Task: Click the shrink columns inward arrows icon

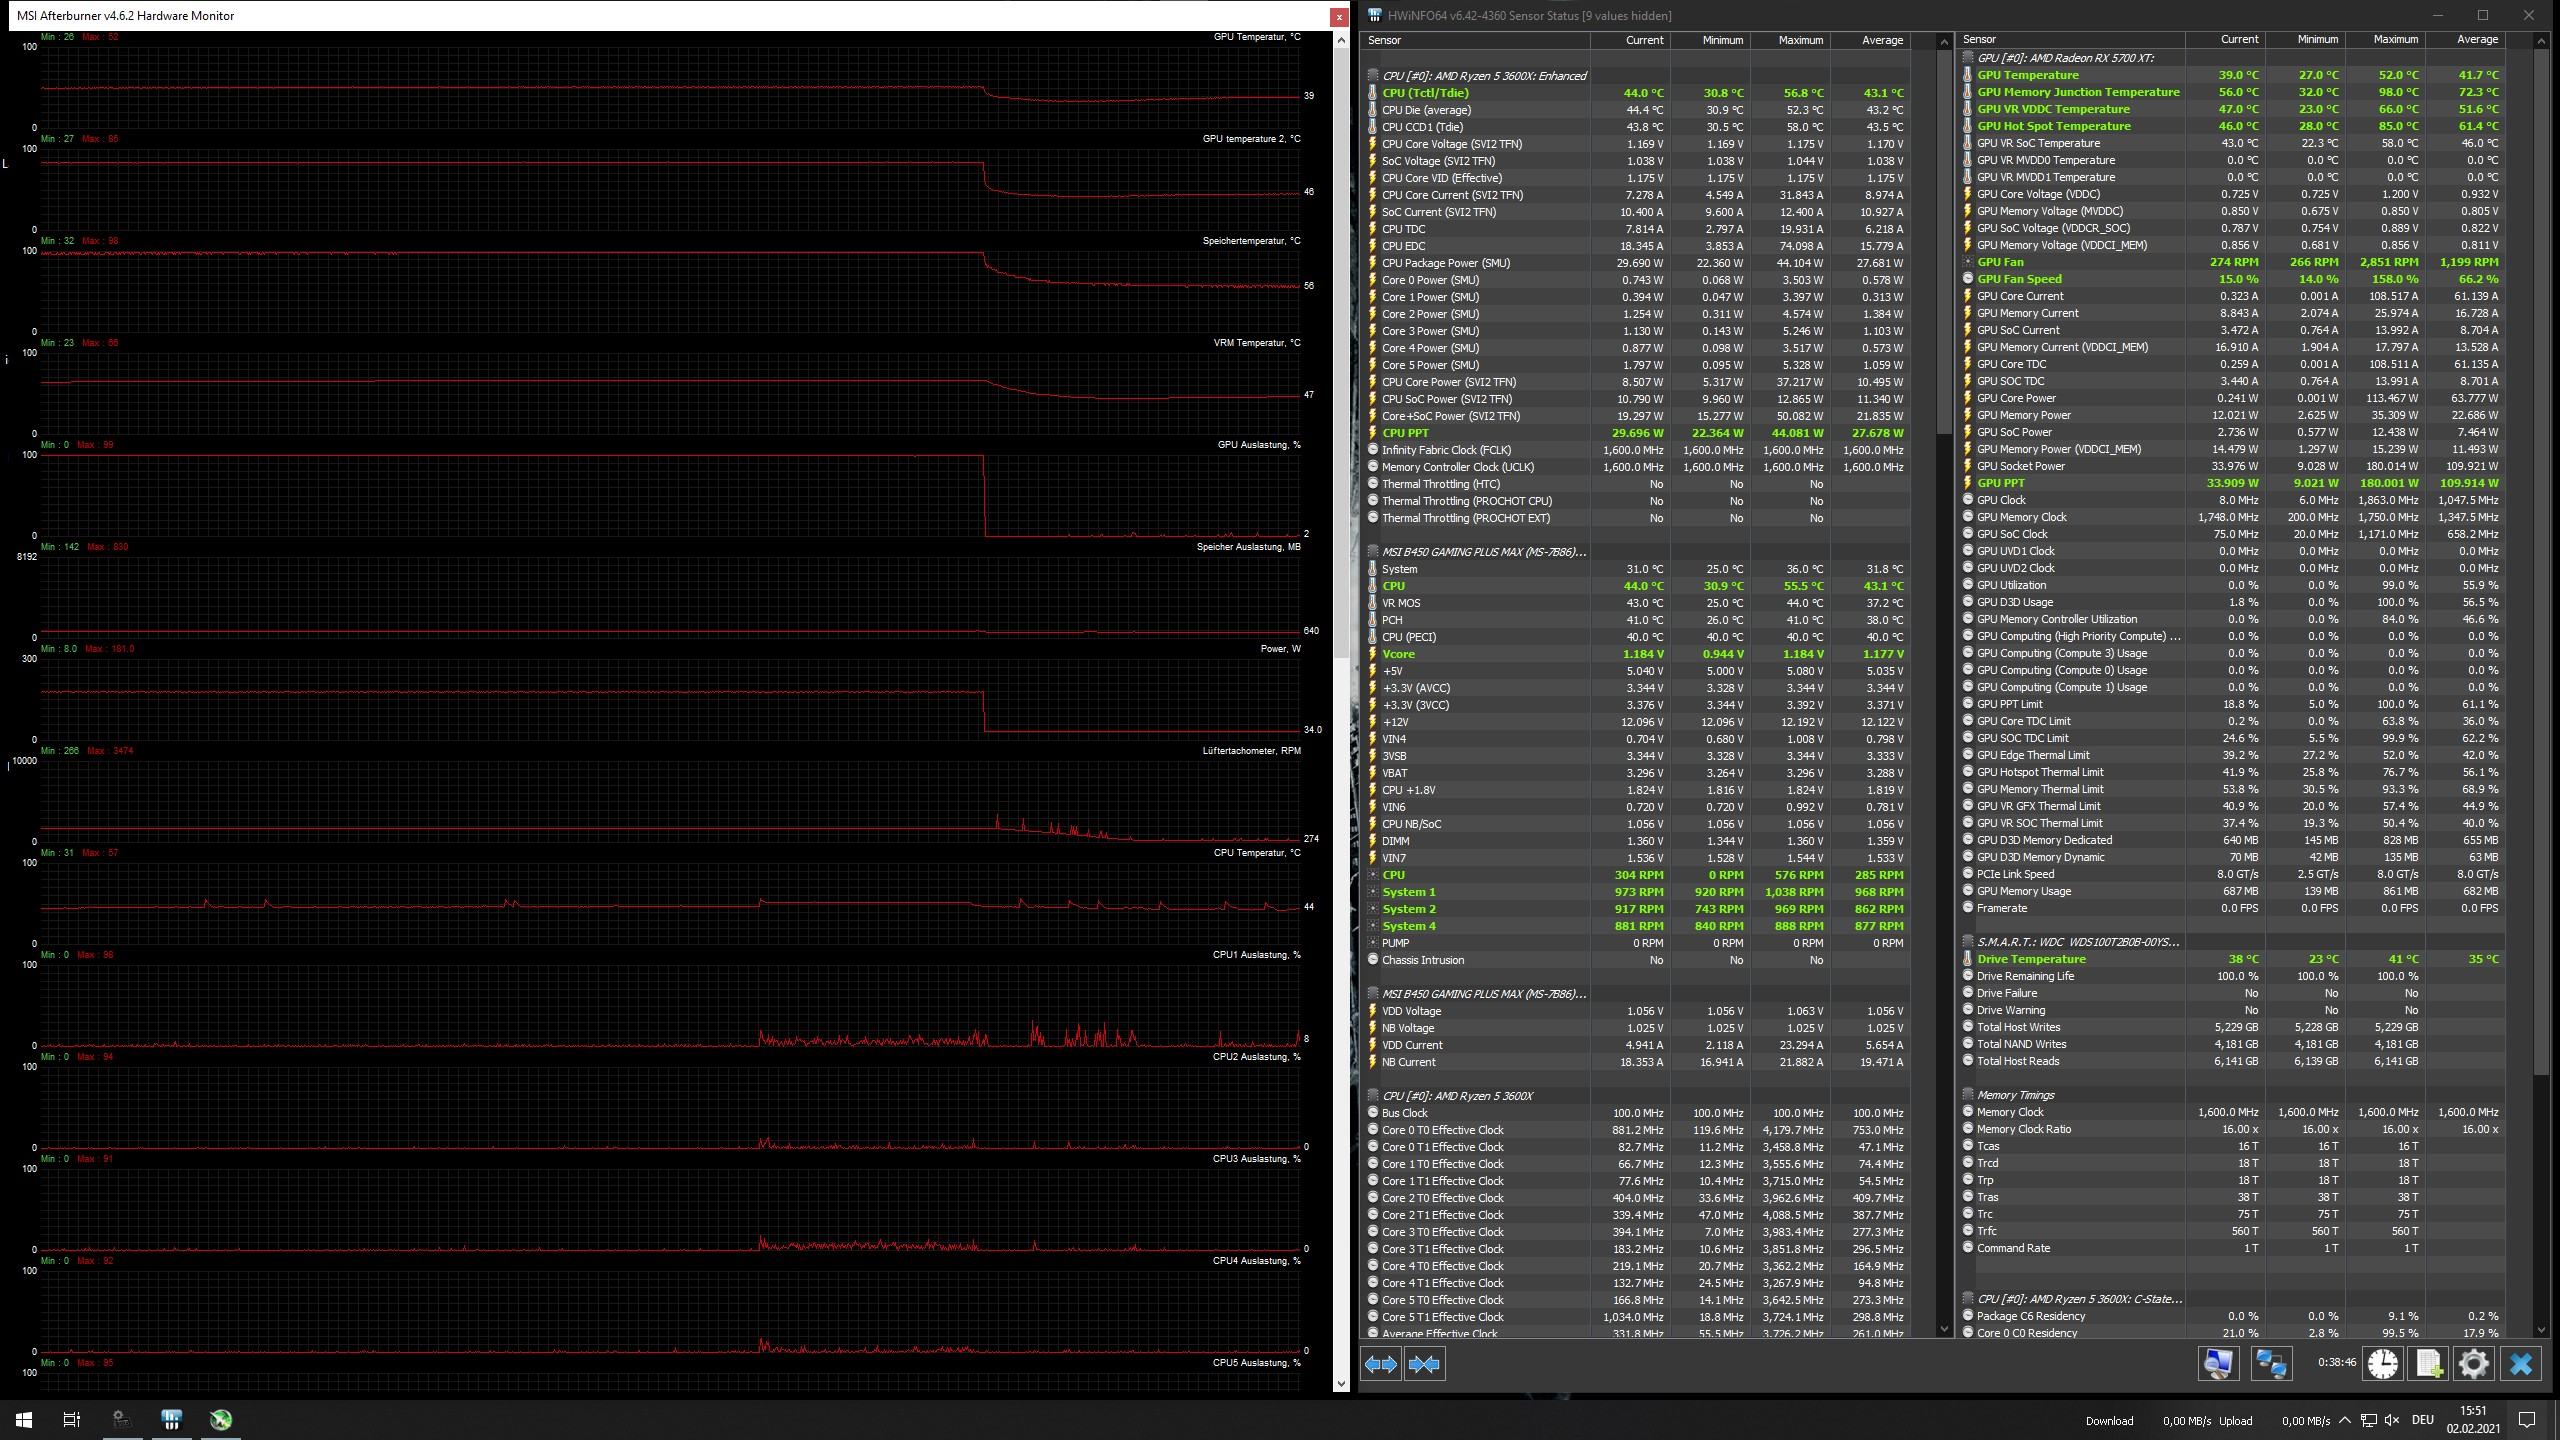Action: [1424, 1364]
